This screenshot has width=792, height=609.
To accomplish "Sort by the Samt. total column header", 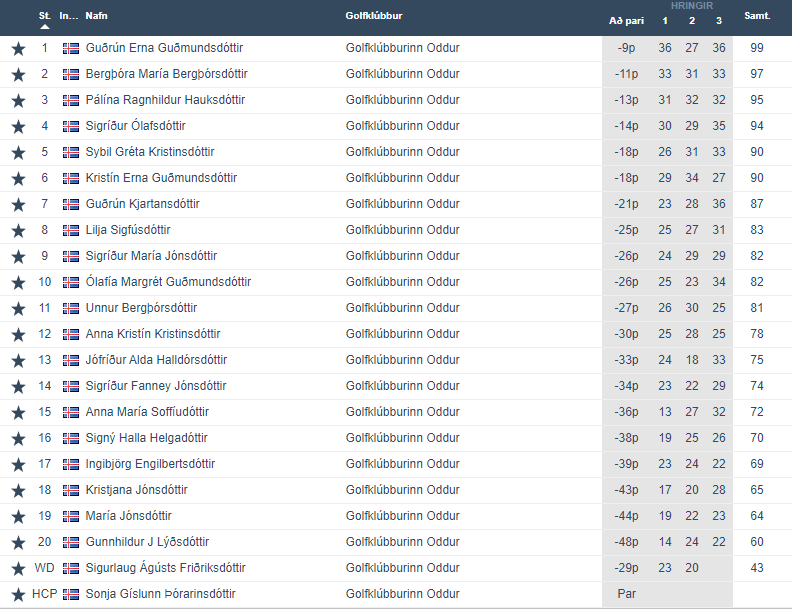I will coord(757,16).
